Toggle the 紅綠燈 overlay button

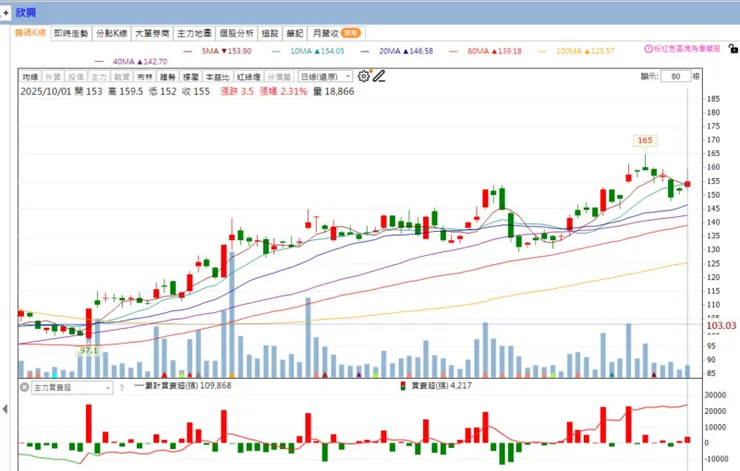(x=249, y=76)
